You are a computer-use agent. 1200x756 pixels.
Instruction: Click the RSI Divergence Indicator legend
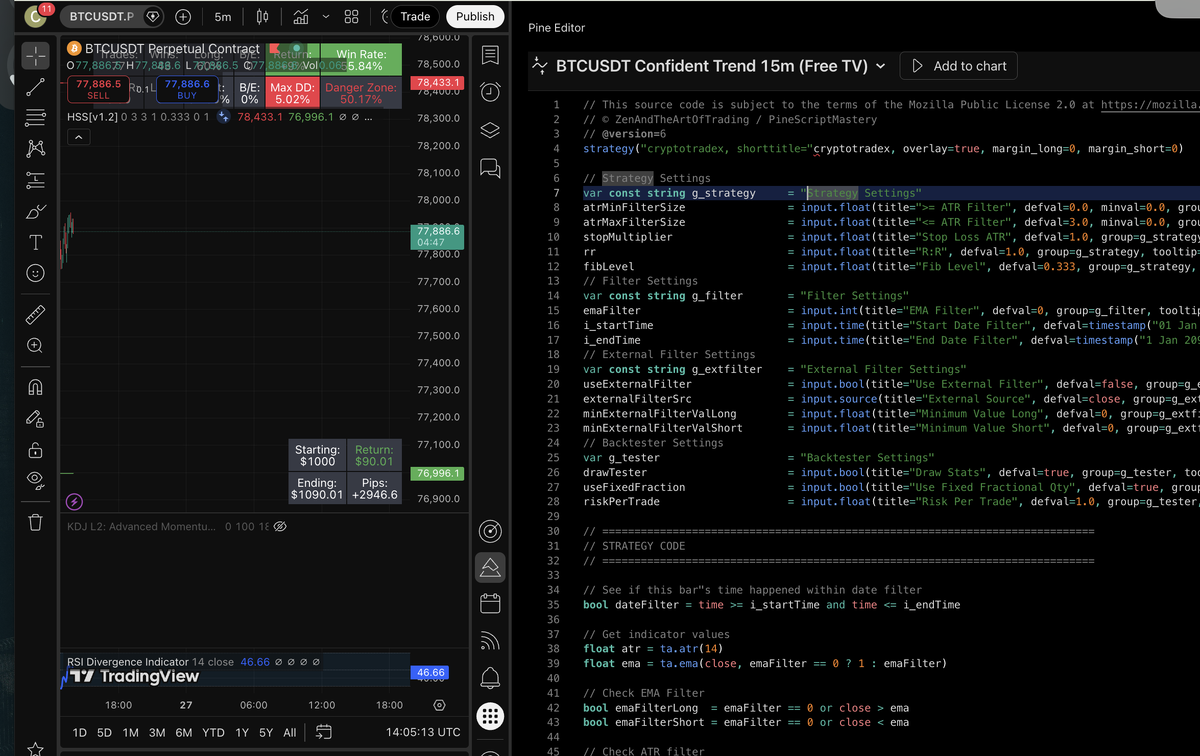click(x=129, y=662)
